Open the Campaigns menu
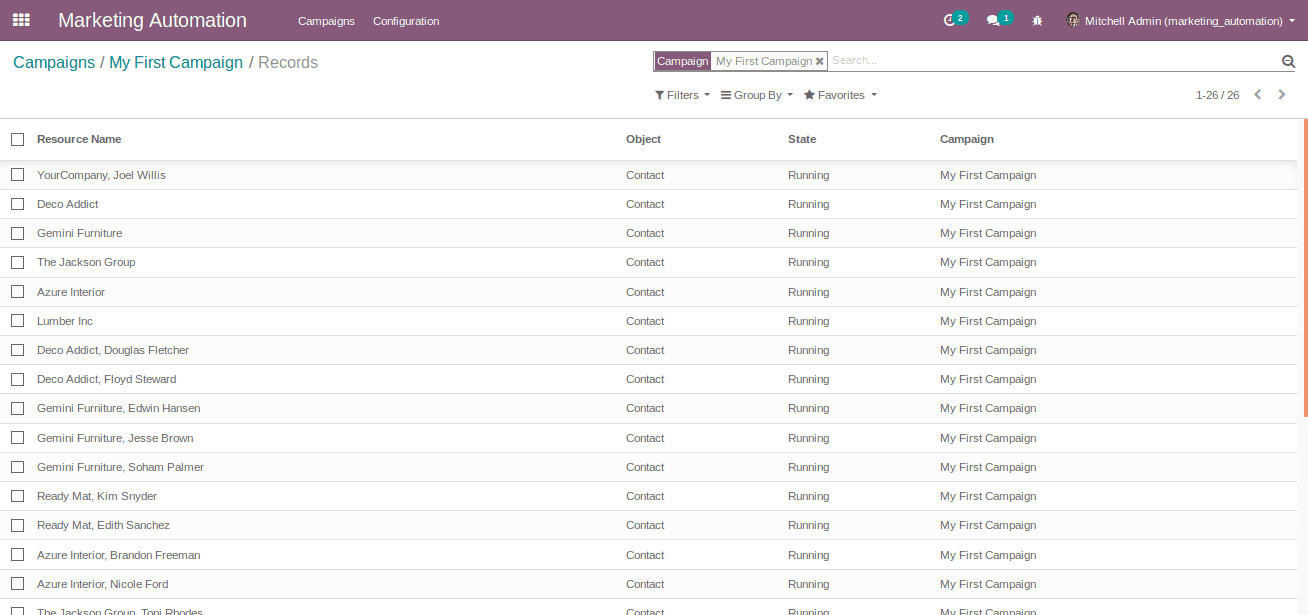The width and height of the screenshot is (1308, 615). point(326,21)
